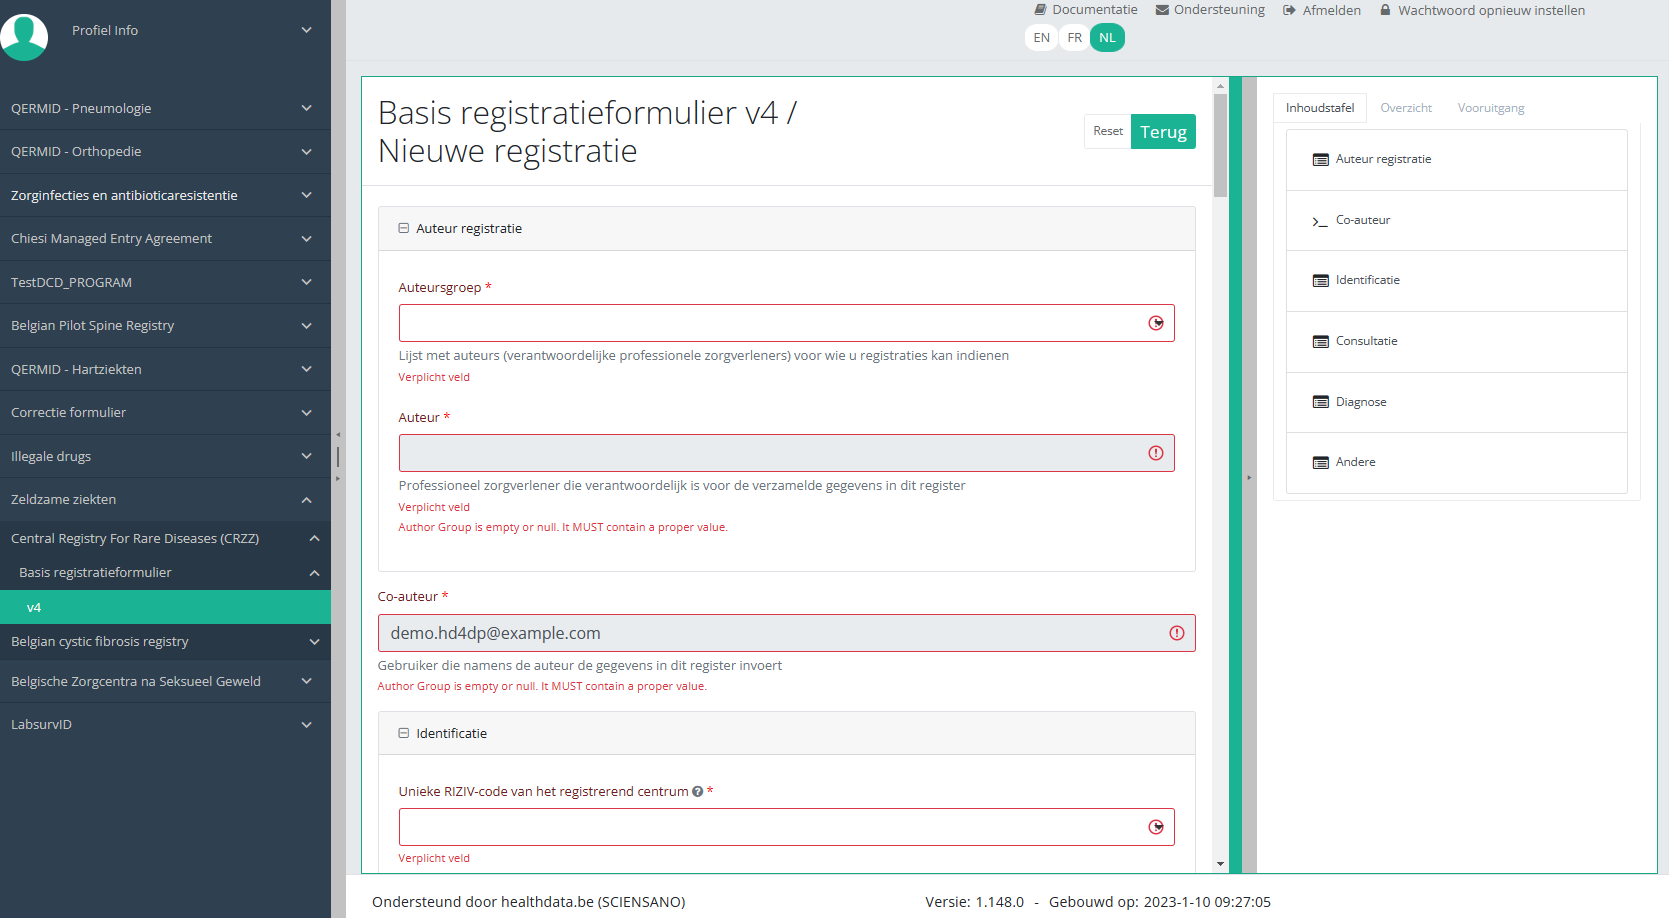Click the Ondersteuning envelope icon

pos(1162,10)
